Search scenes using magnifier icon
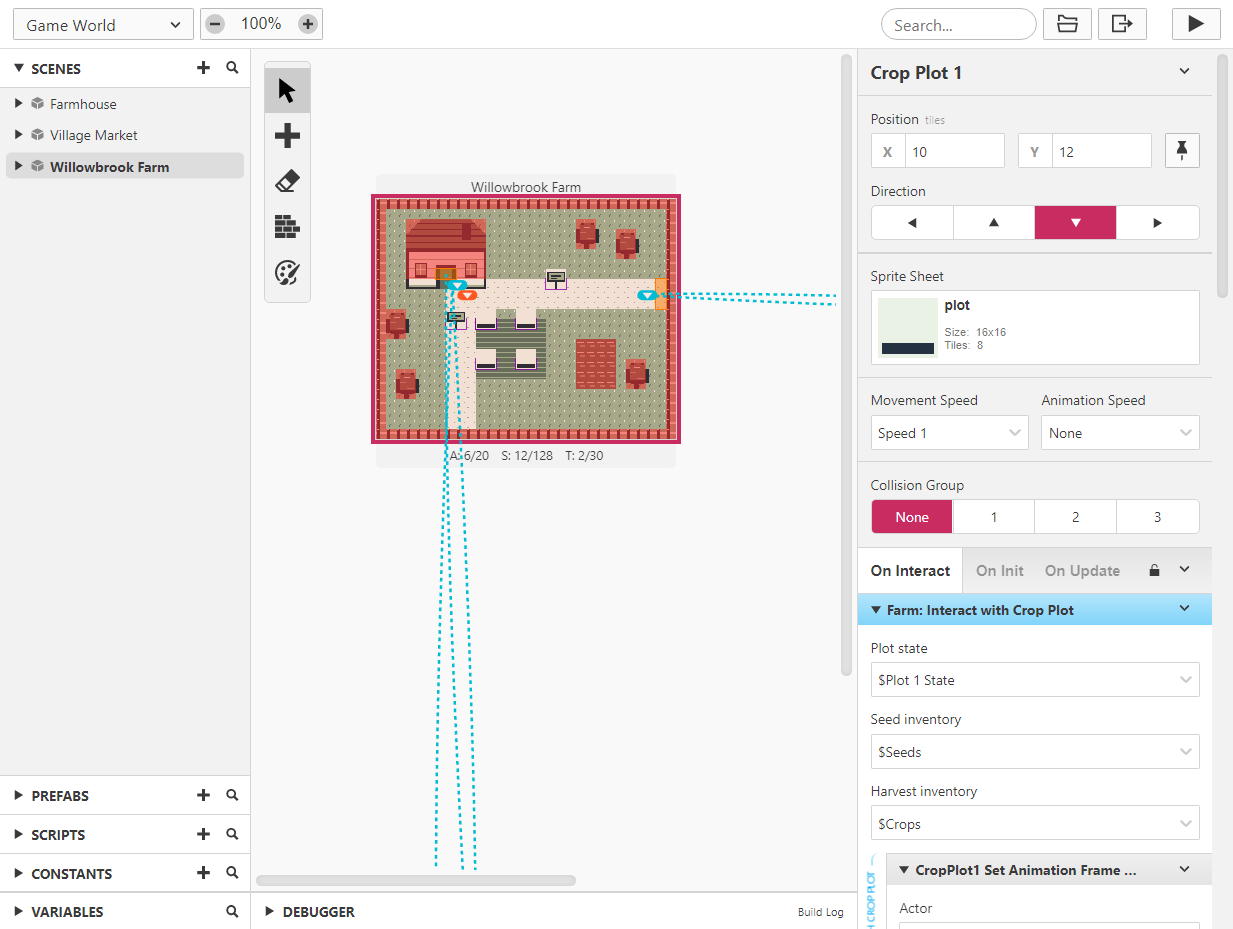 pos(232,68)
